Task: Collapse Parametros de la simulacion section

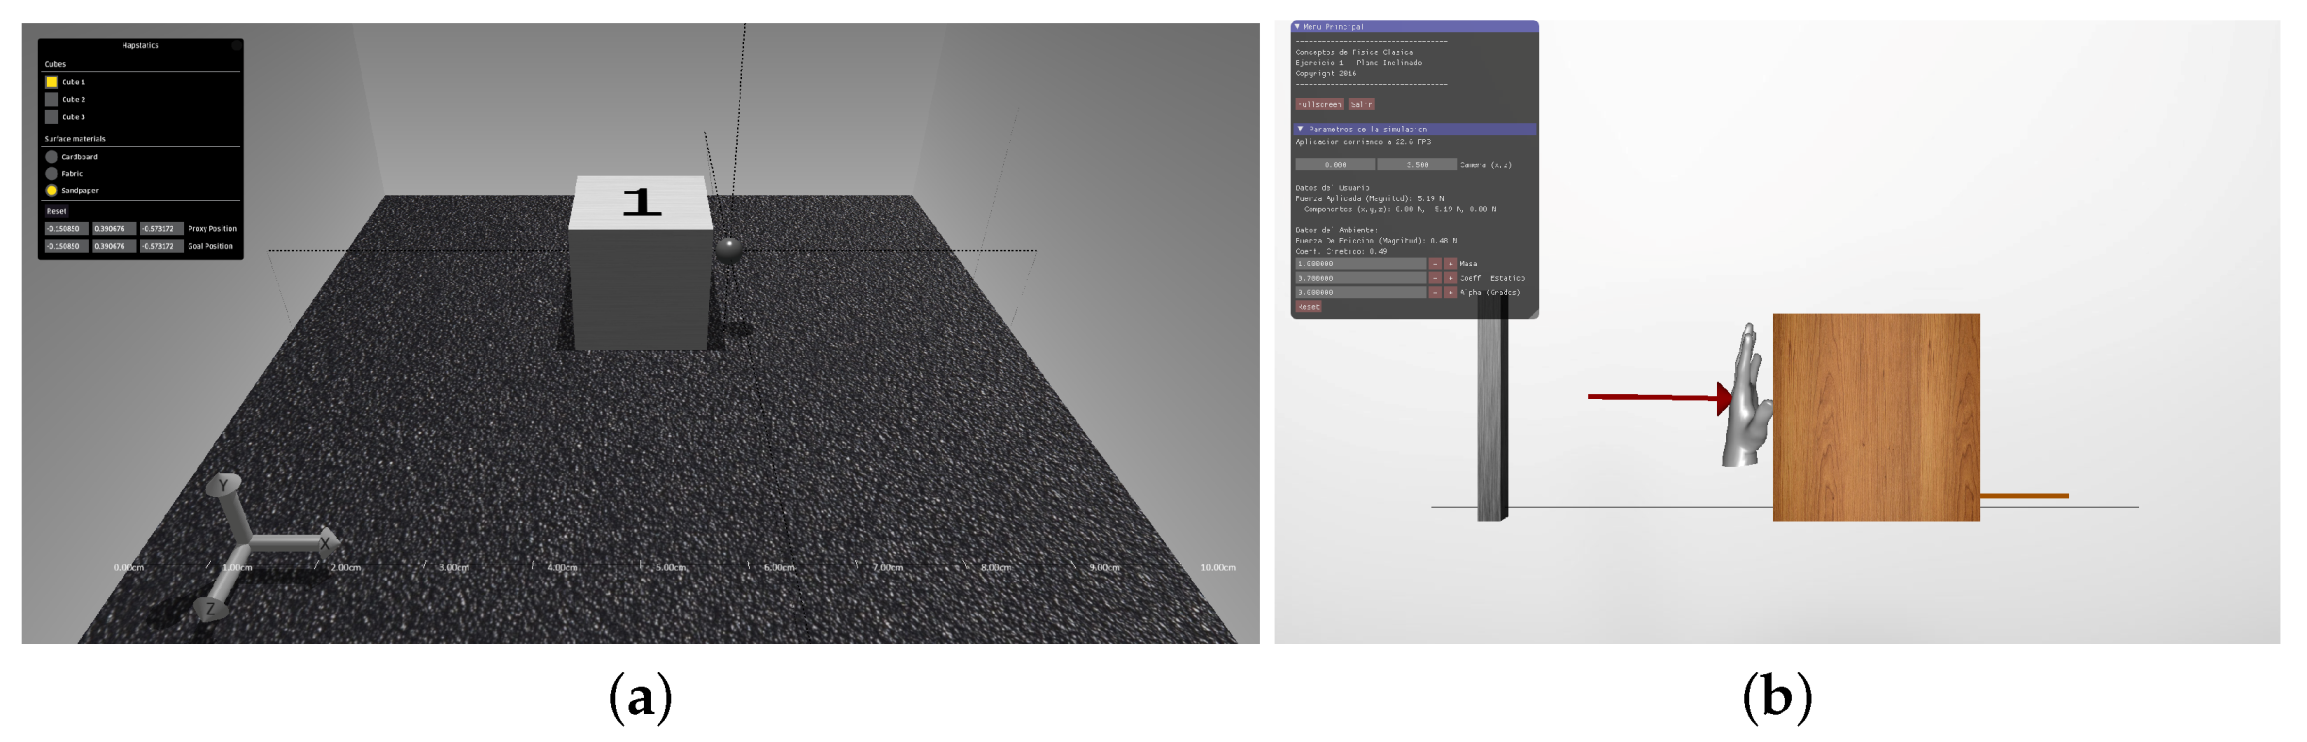Action: click(x=1300, y=129)
